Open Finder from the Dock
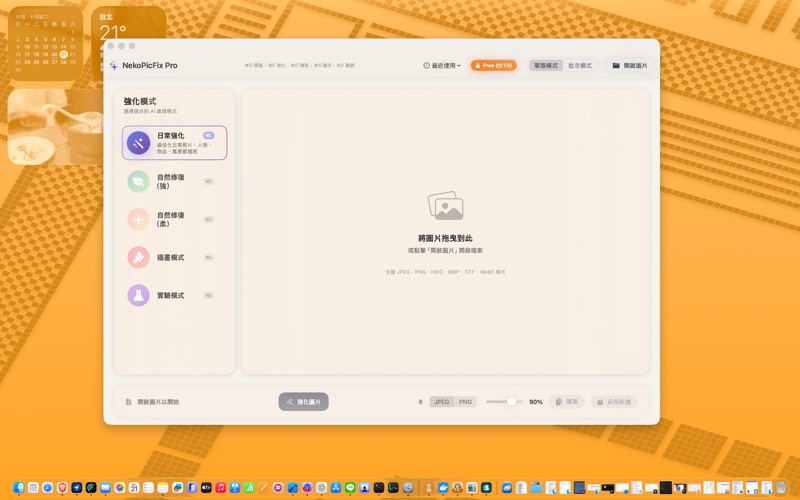 coord(19,487)
